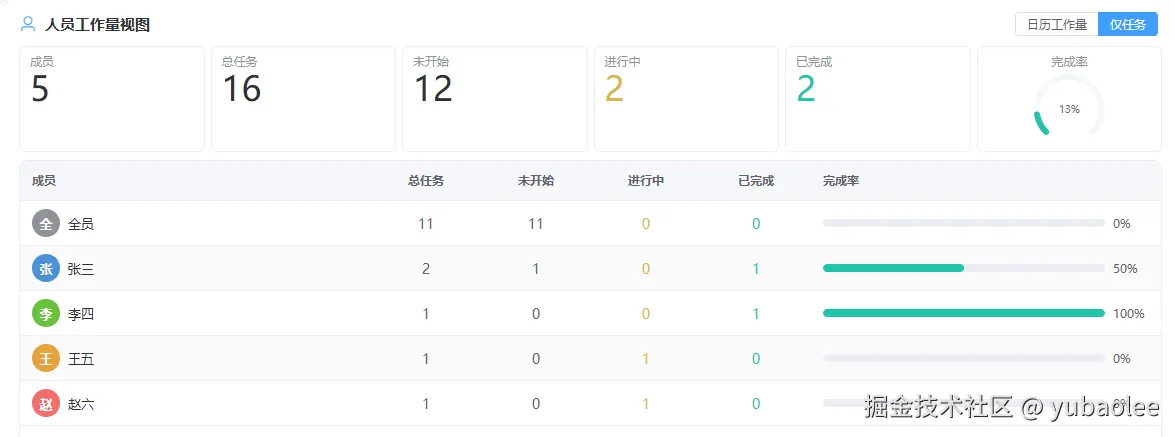Viewport: 1175px width, 437px height.
Task: Click the 未开始 summary card showing 12
Action: click(x=494, y=99)
